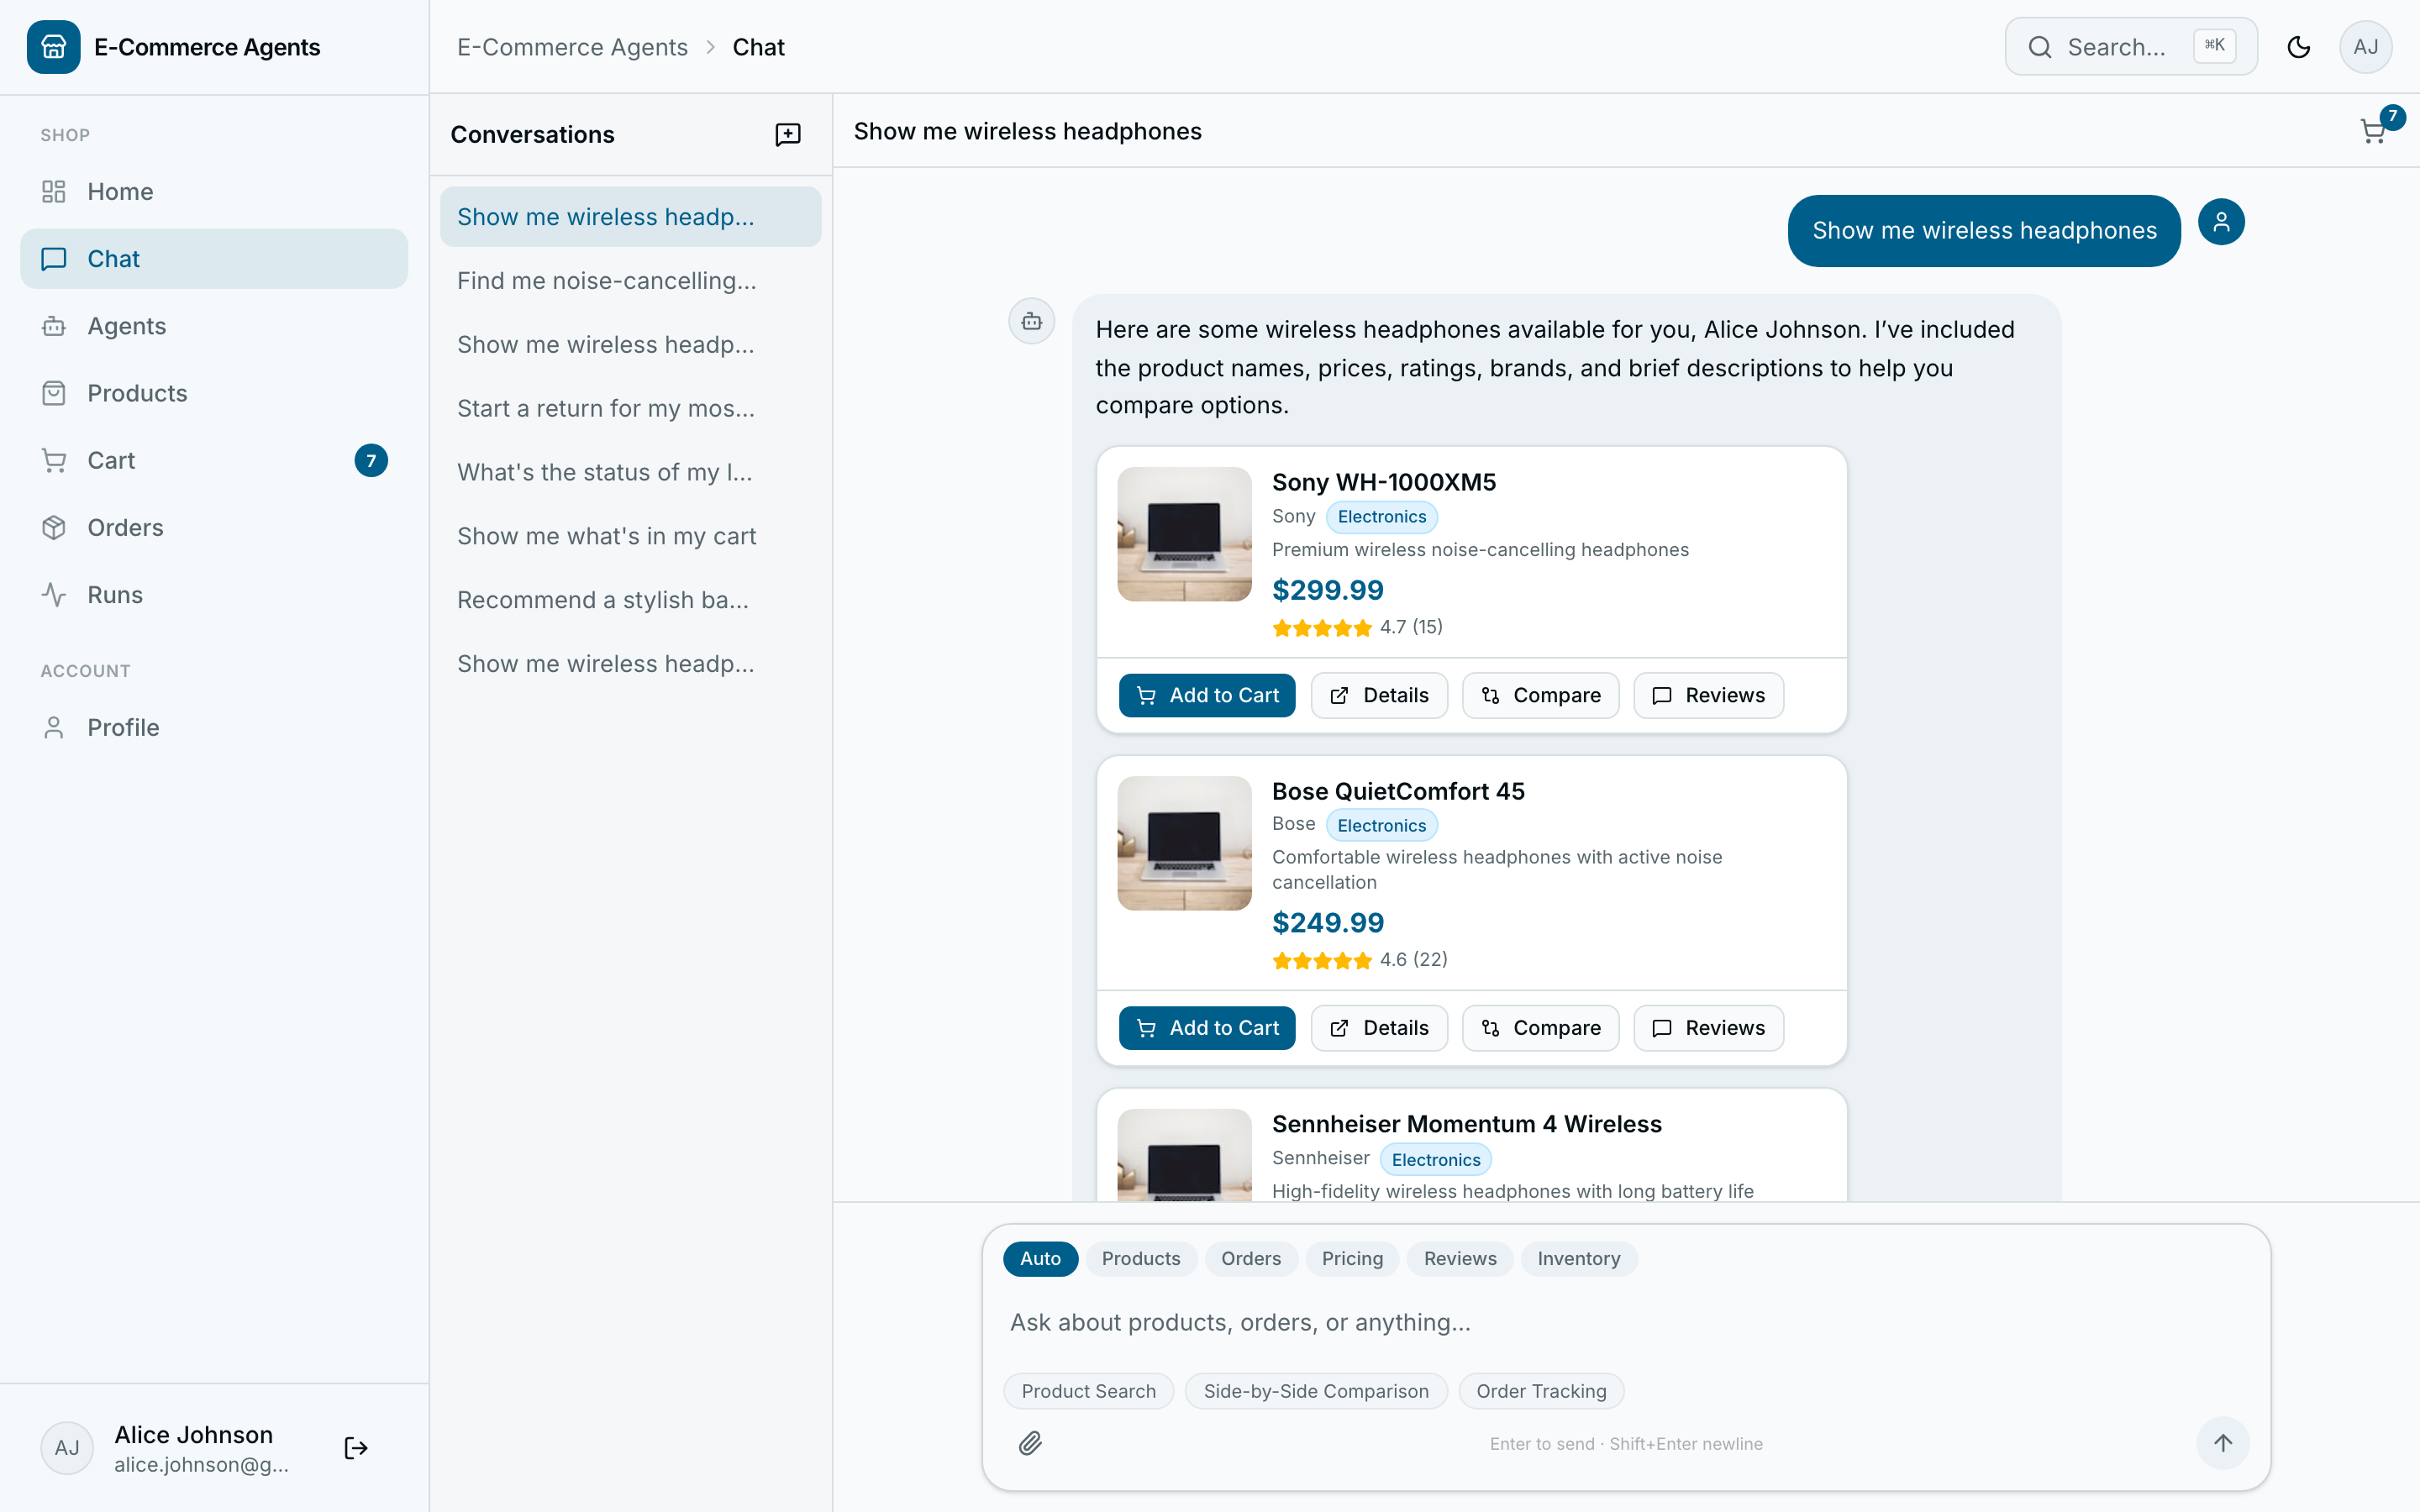Show Reviews for Bose QuietComfort 45
The height and width of the screenshot is (1512, 2420).
(1708, 1028)
